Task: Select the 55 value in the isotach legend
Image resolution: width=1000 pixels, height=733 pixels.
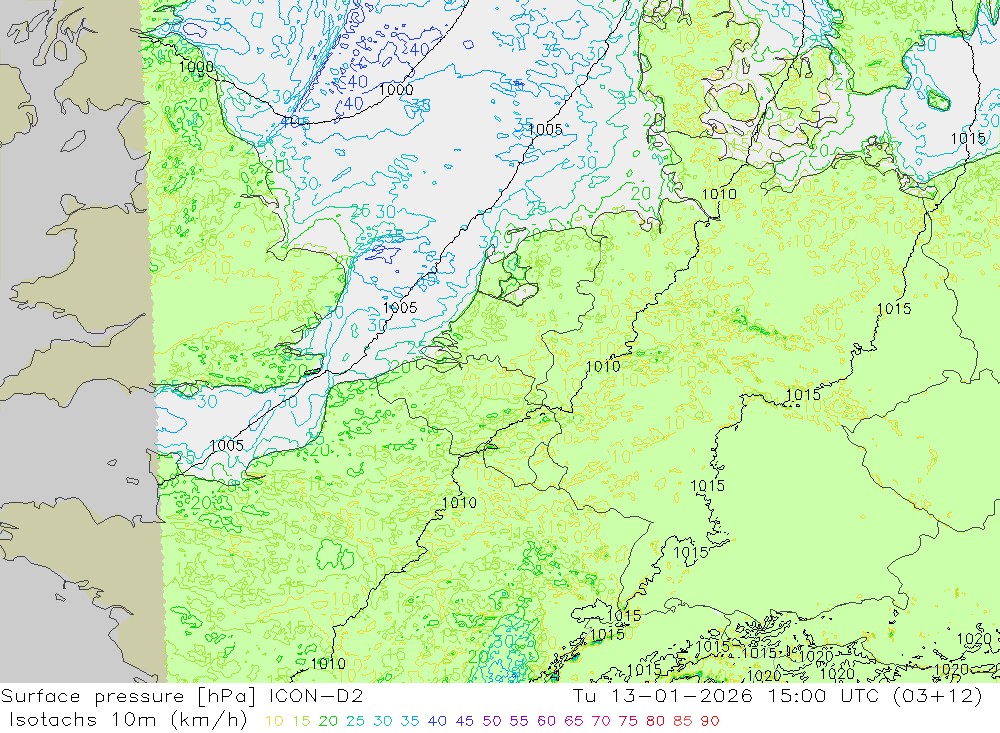Action: (x=519, y=721)
